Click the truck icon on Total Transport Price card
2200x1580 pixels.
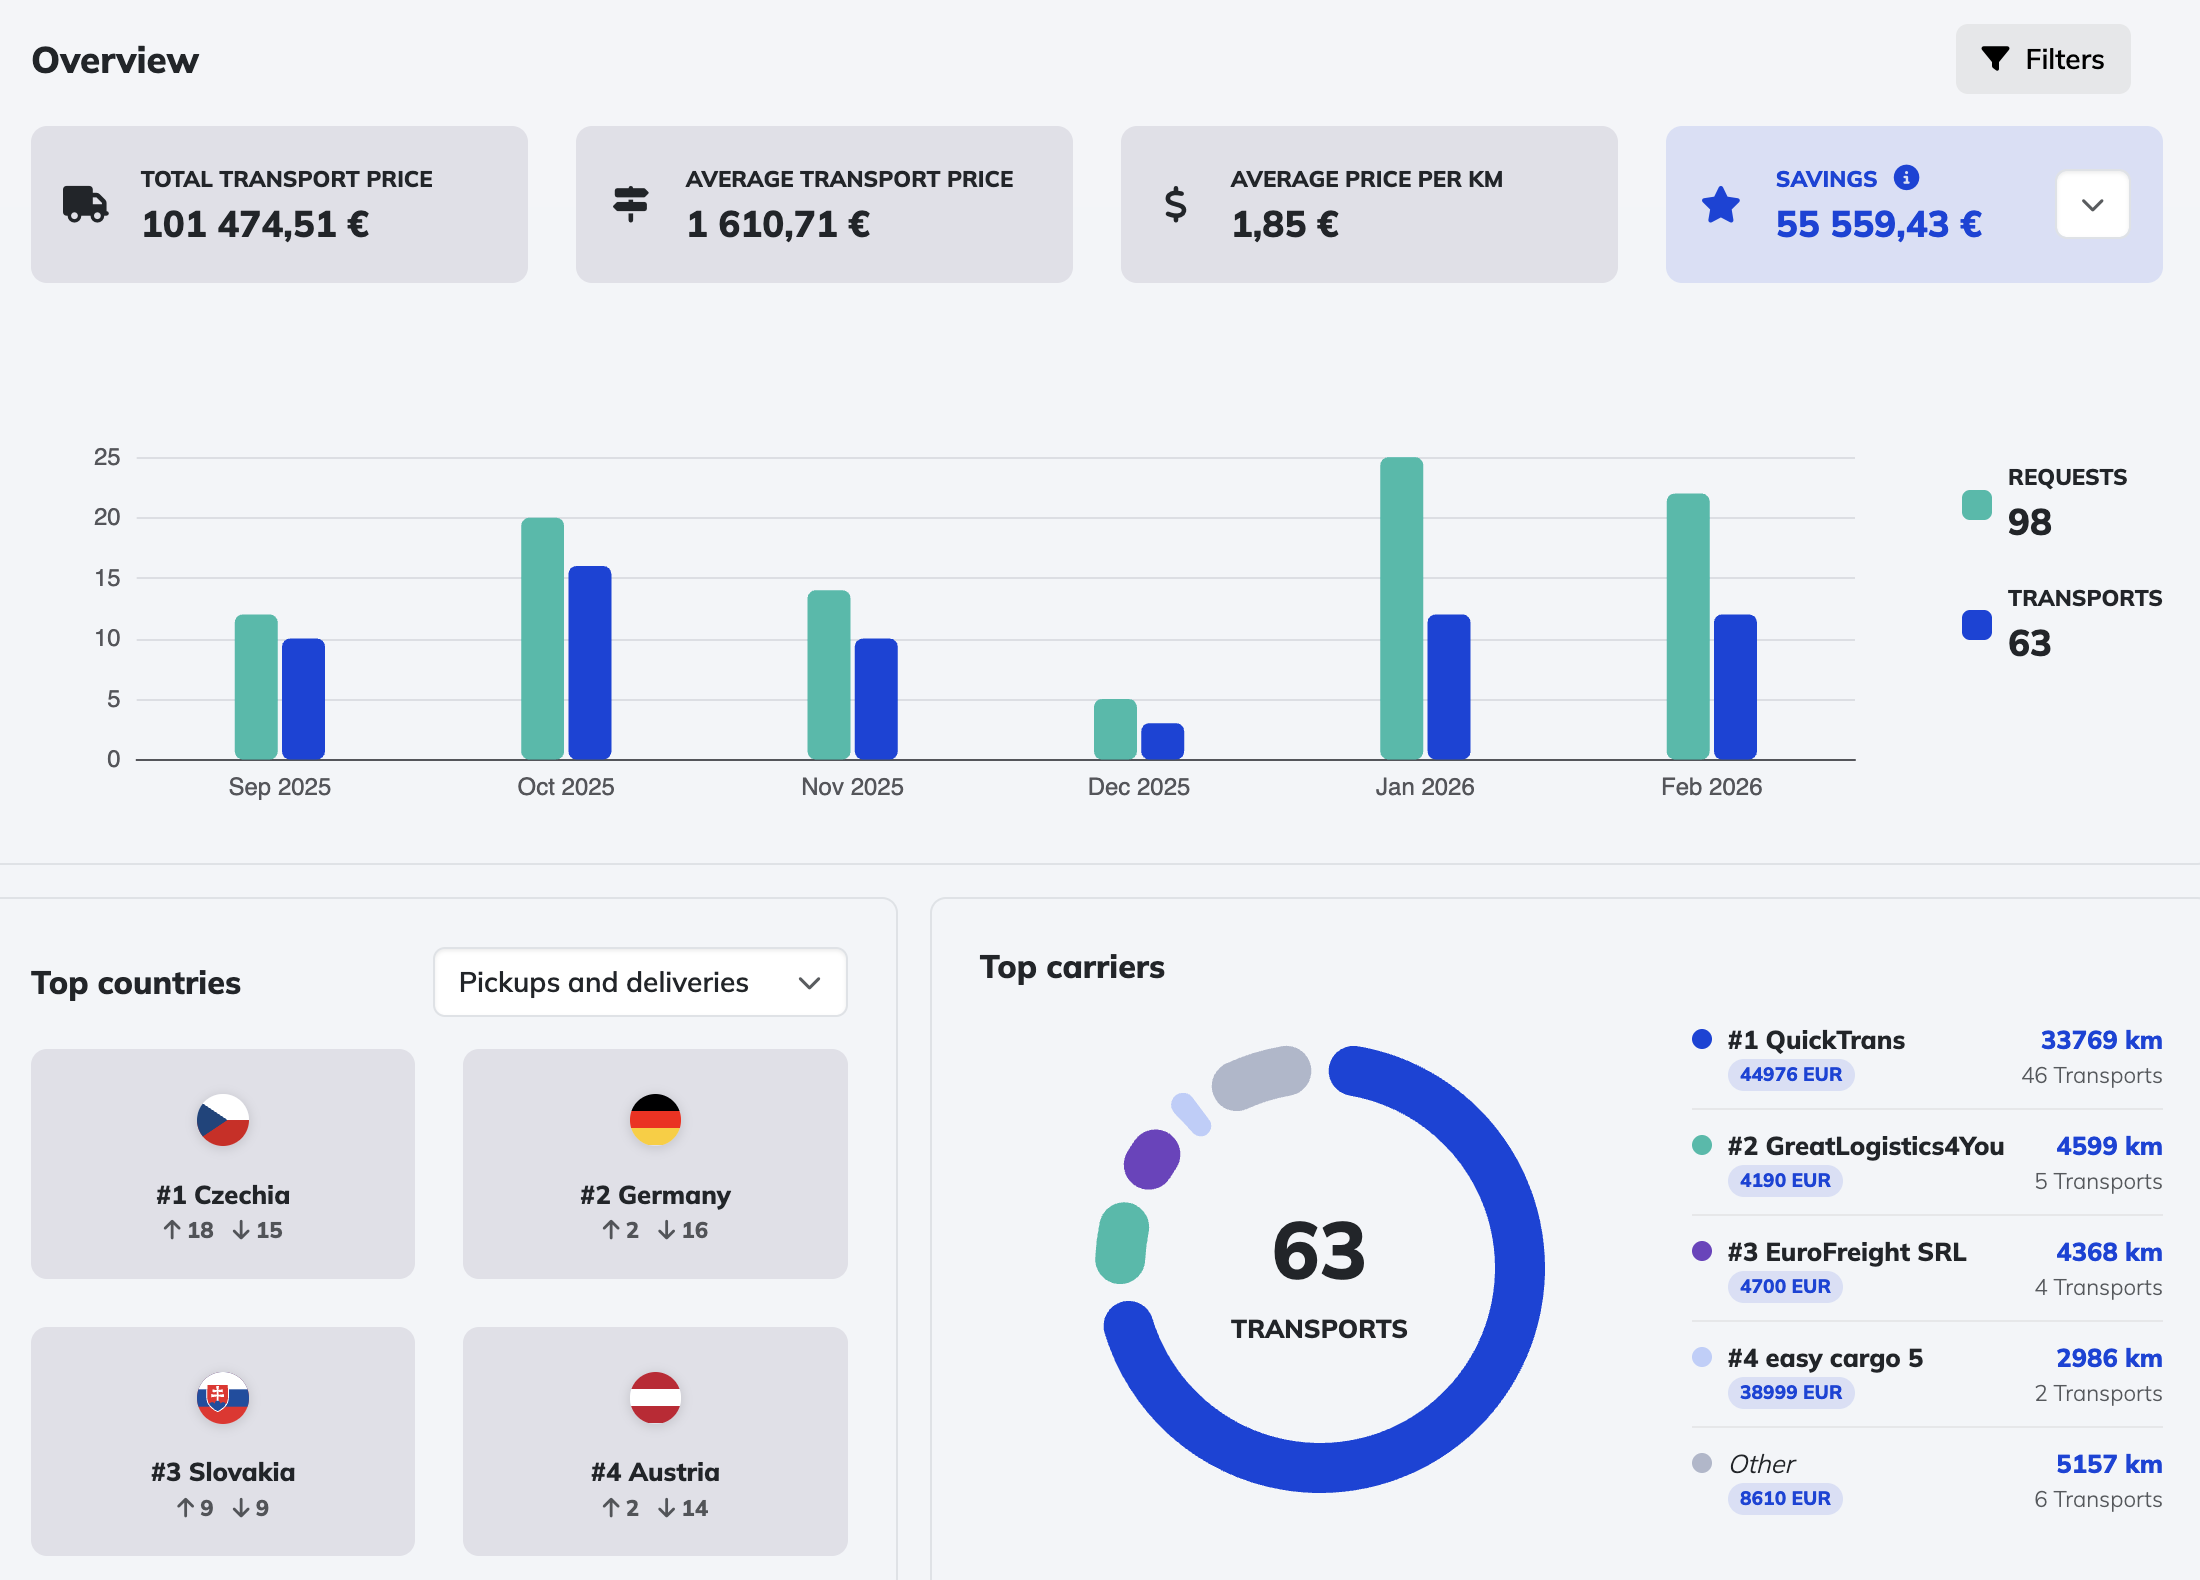pos(84,204)
